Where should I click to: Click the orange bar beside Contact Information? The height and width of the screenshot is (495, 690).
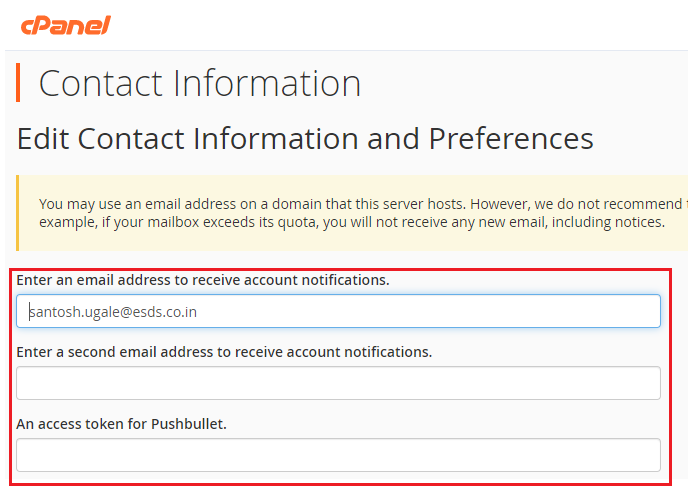pyautogui.click(x=18, y=83)
